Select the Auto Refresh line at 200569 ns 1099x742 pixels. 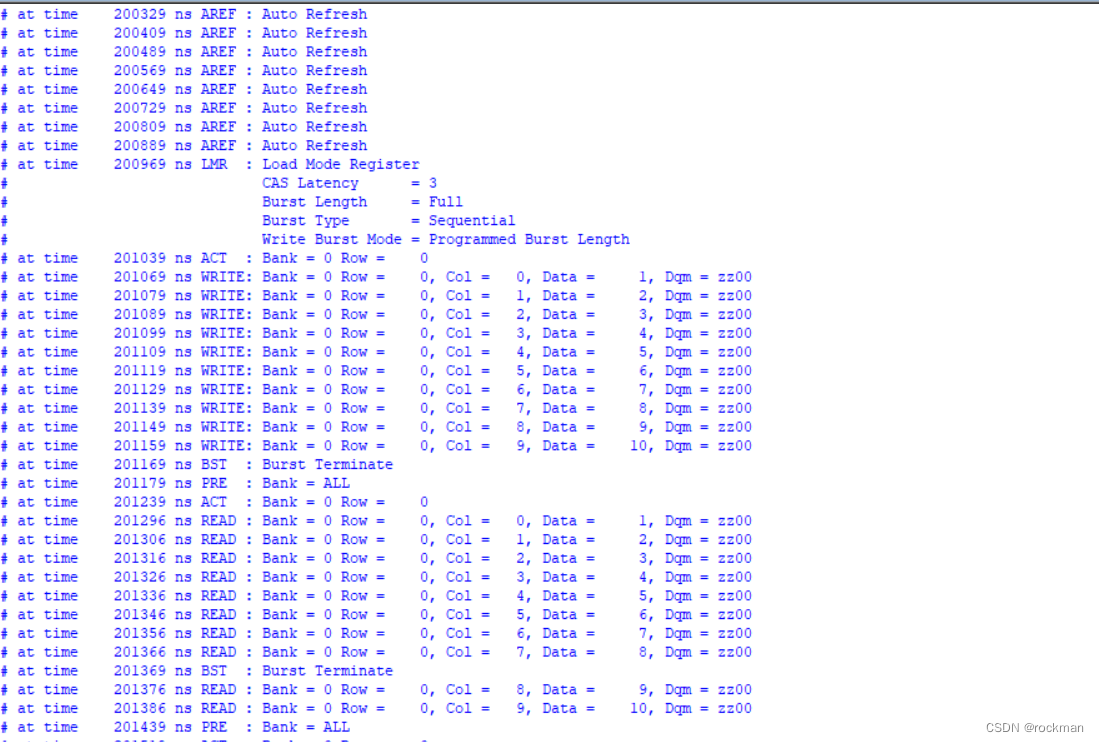(x=184, y=71)
